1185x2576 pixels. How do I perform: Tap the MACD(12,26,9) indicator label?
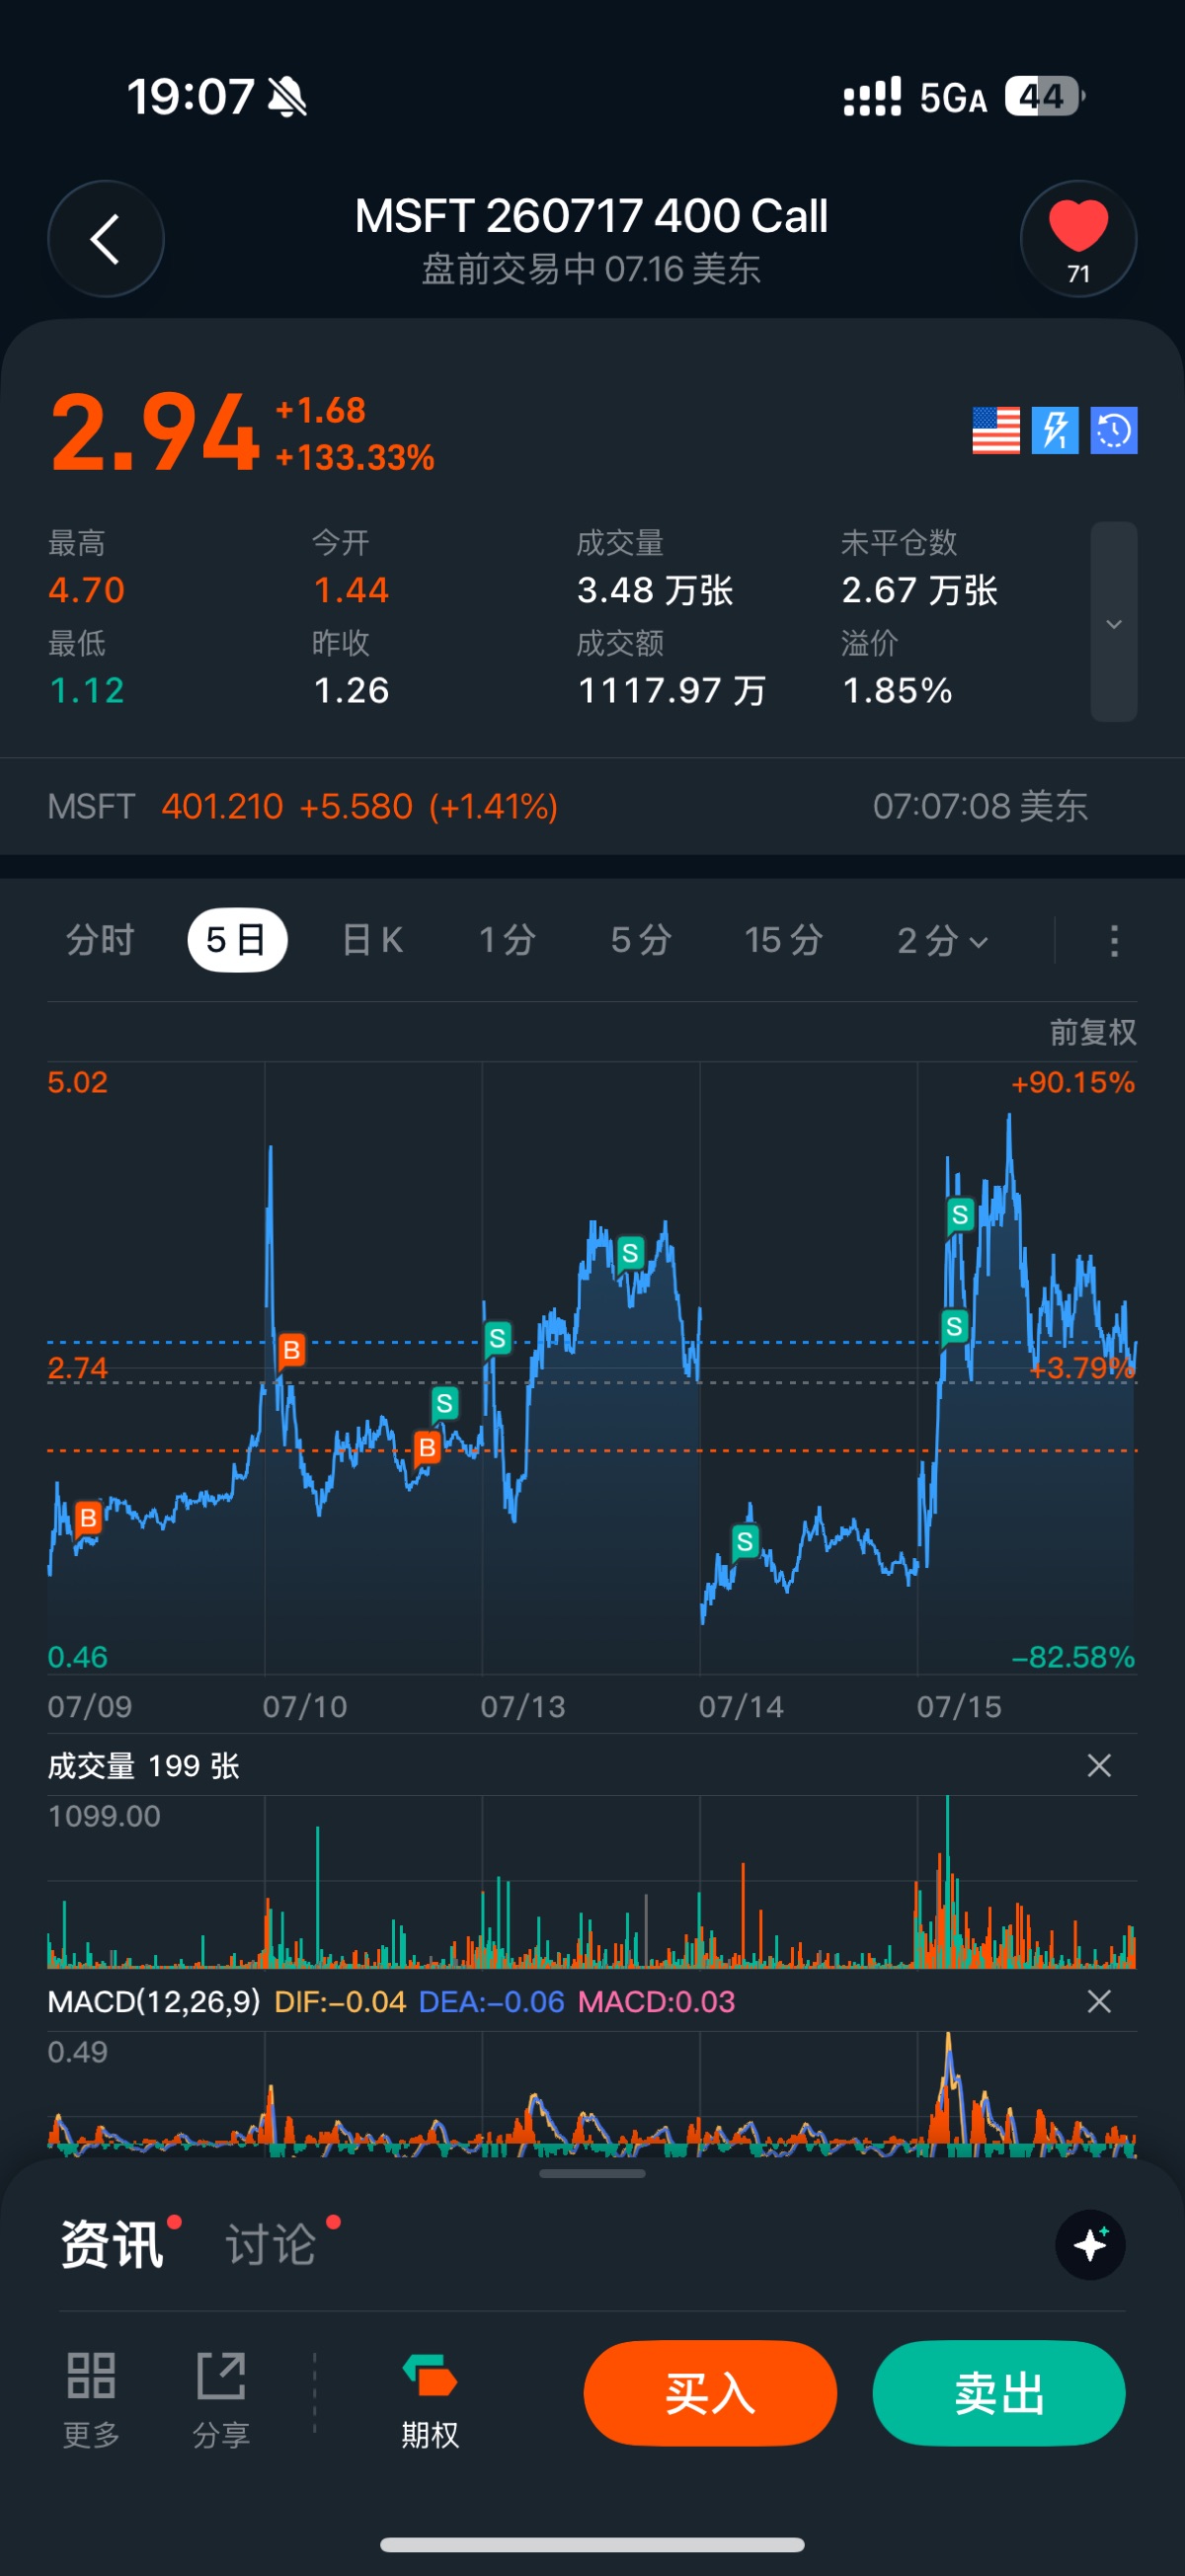154,2002
